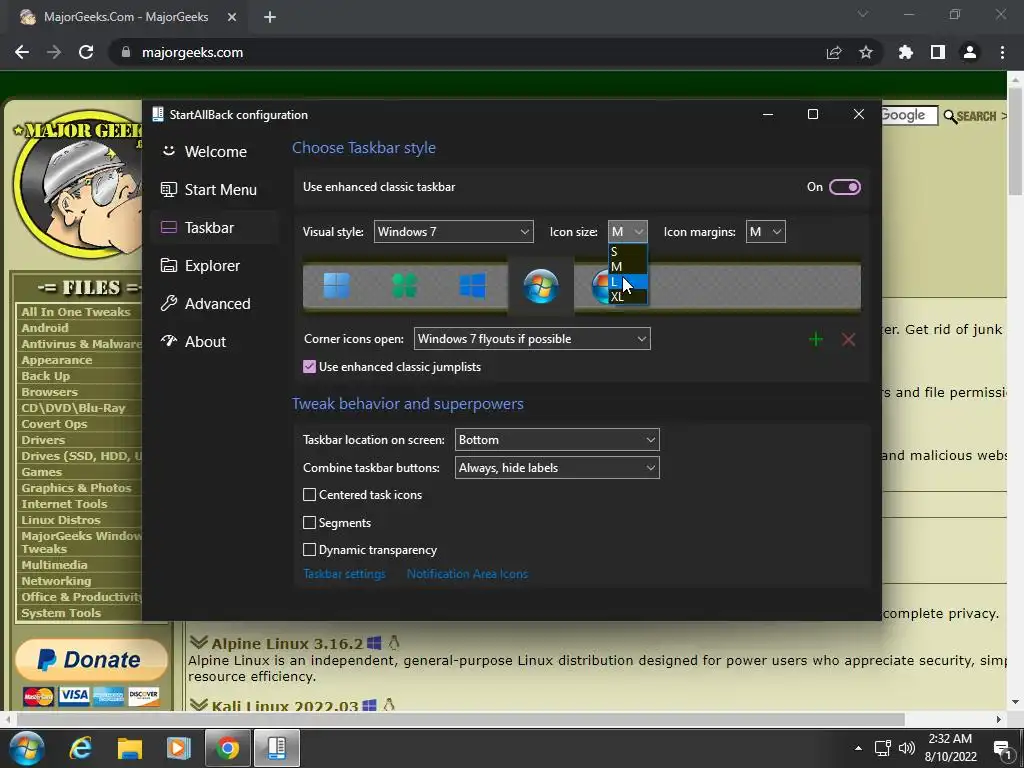Click the Start Menu sidebar icon
The image size is (1024, 768).
pos(168,189)
